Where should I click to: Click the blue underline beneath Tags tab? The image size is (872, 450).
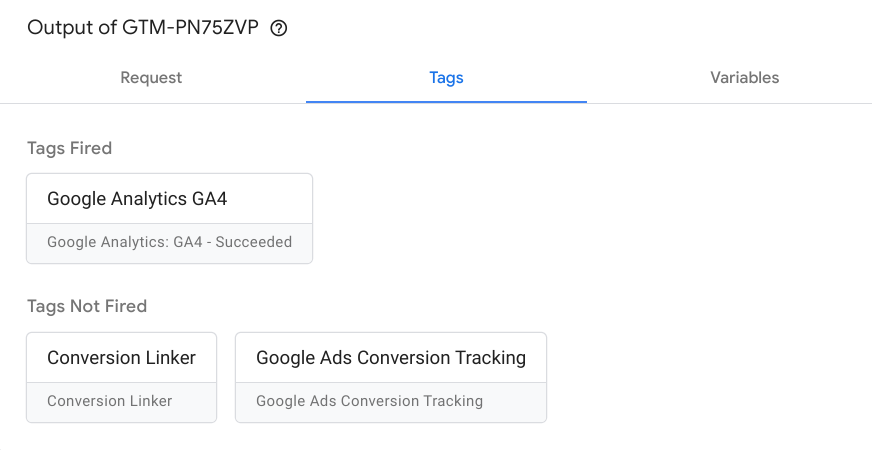pyautogui.click(x=446, y=101)
